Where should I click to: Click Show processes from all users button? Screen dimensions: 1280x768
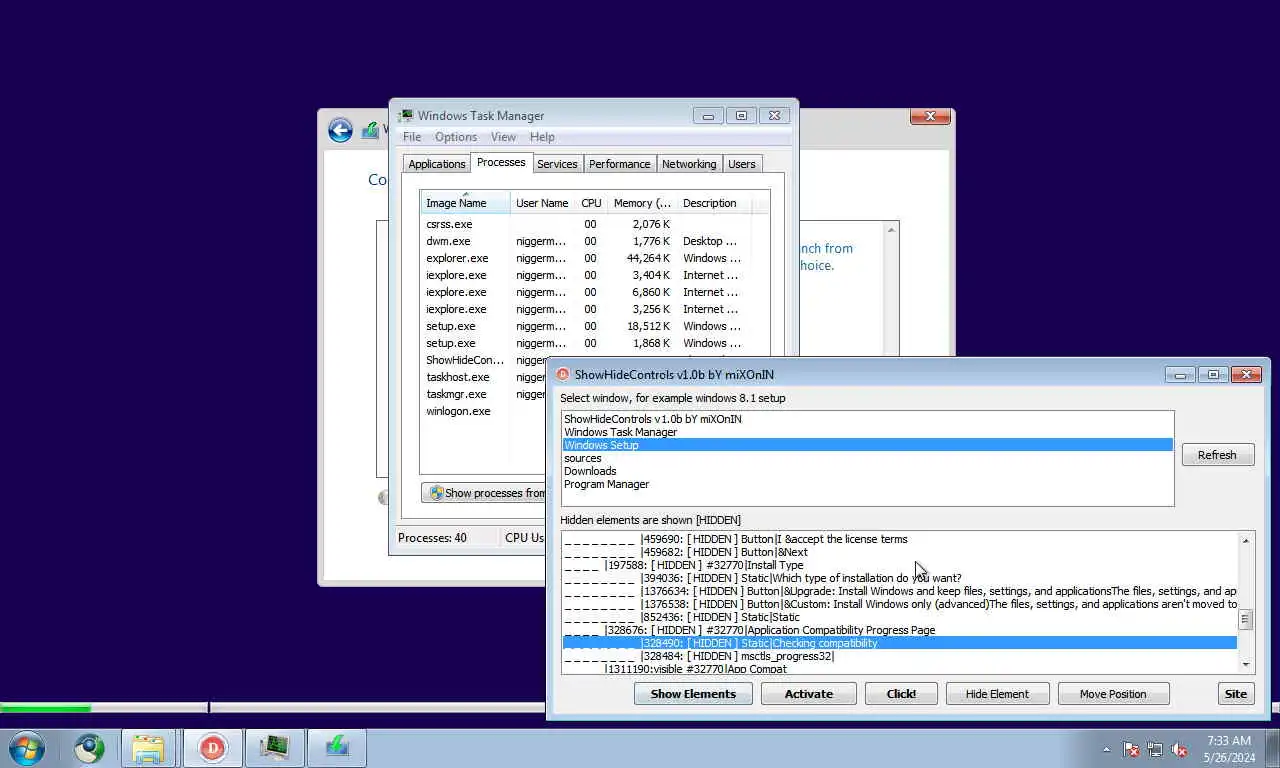click(485, 493)
